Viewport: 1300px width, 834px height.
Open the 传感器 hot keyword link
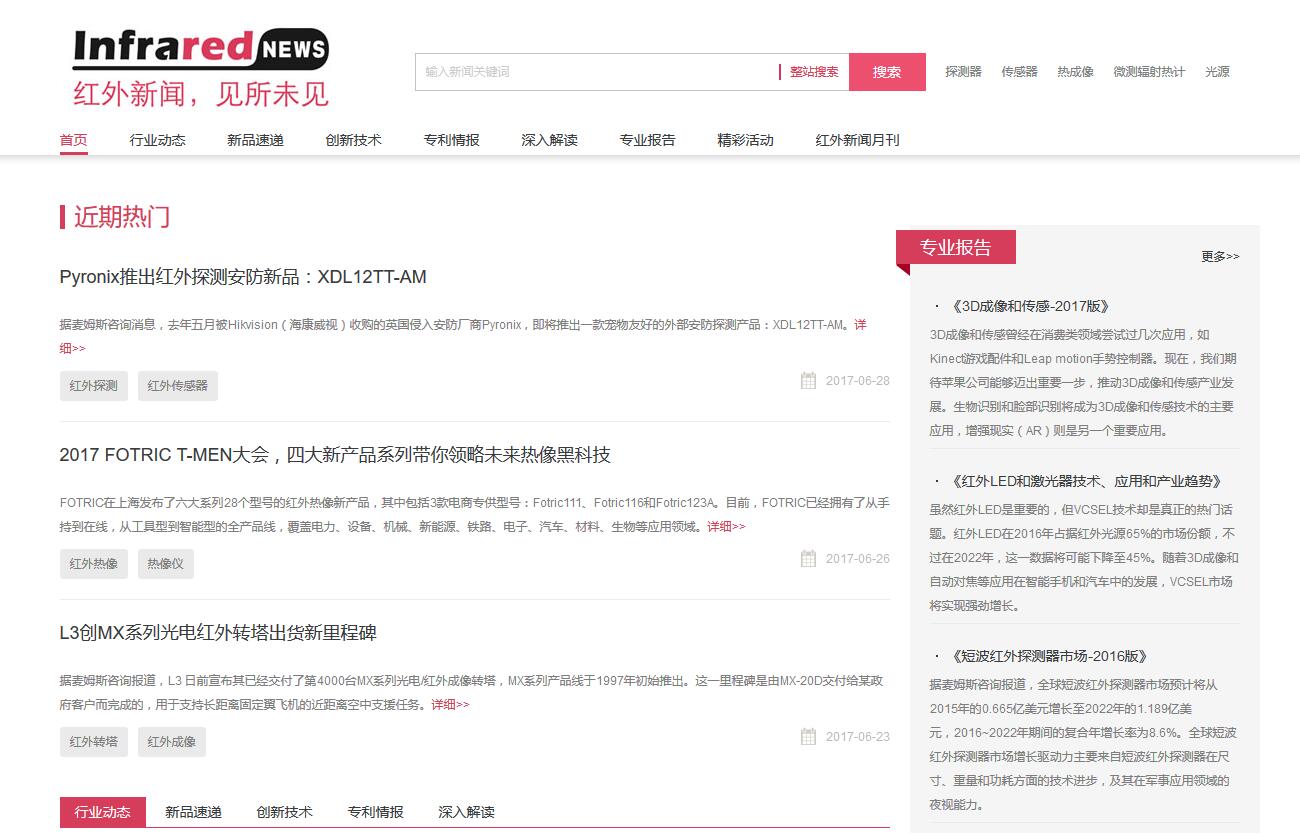[1020, 72]
